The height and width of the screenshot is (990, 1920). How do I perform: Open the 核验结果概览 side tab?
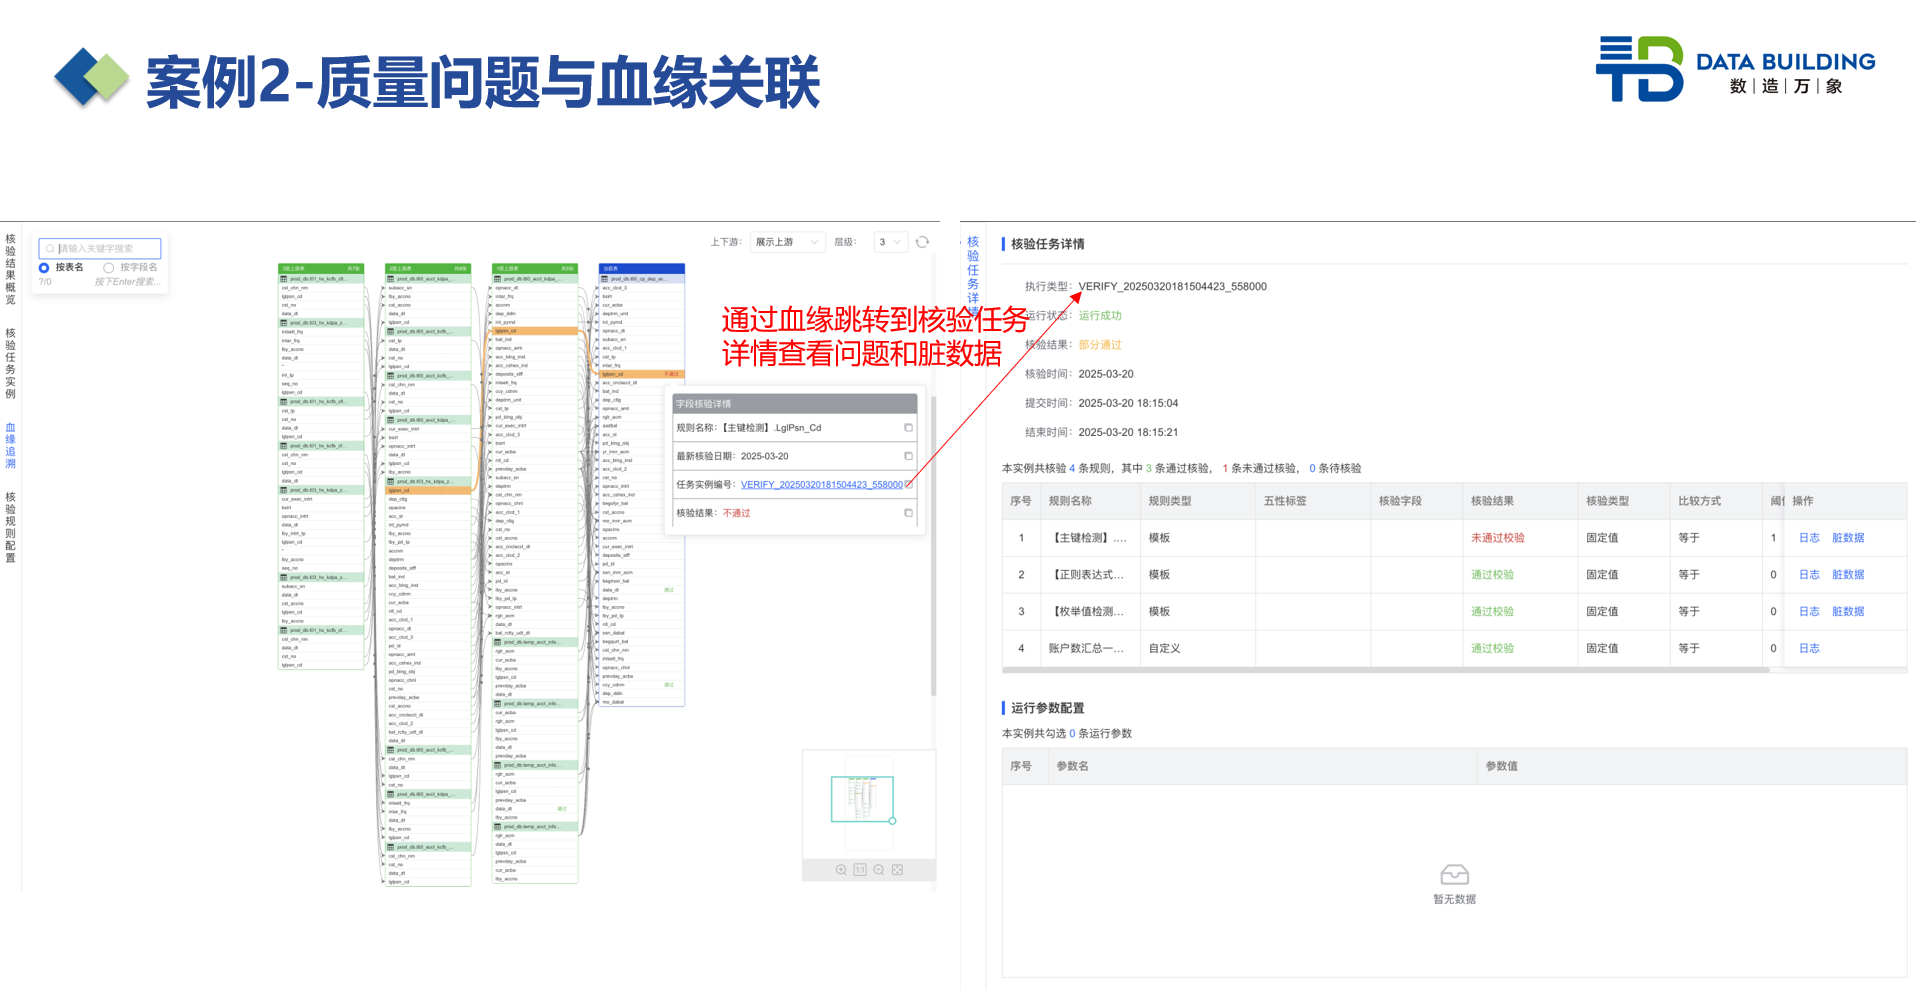[11, 269]
